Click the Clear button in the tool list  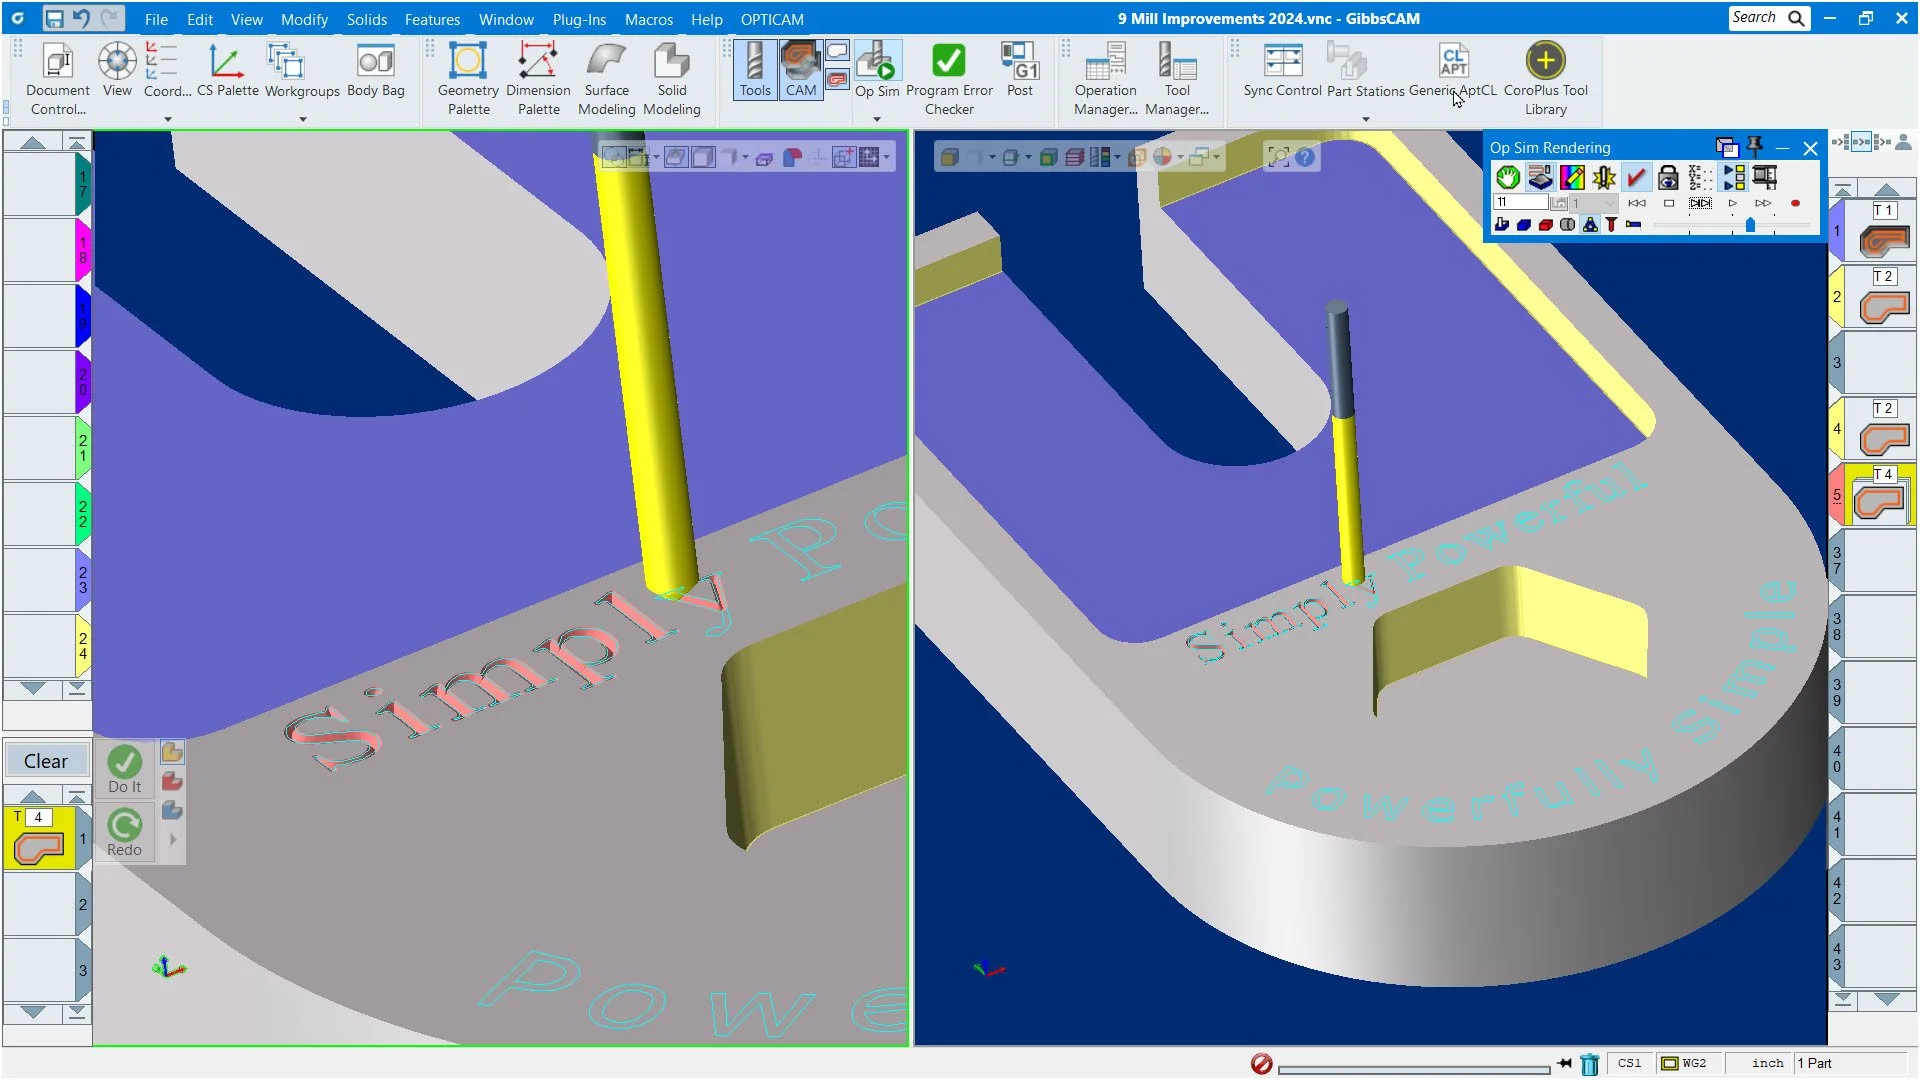pyautogui.click(x=46, y=761)
